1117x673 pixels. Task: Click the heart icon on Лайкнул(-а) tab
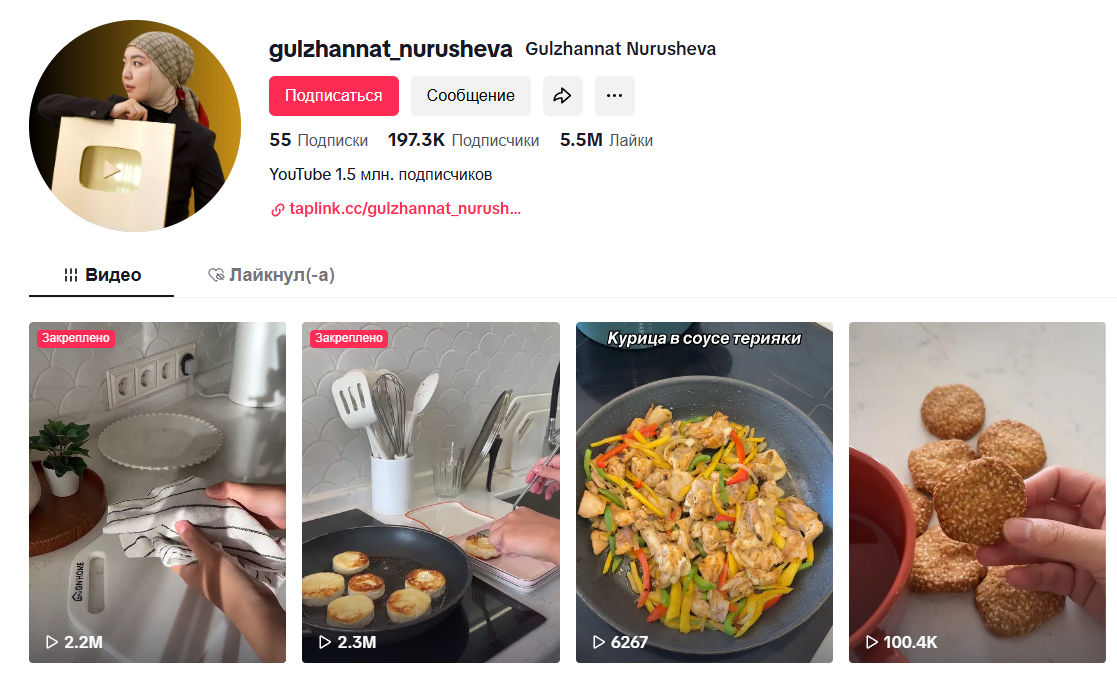tap(216, 275)
